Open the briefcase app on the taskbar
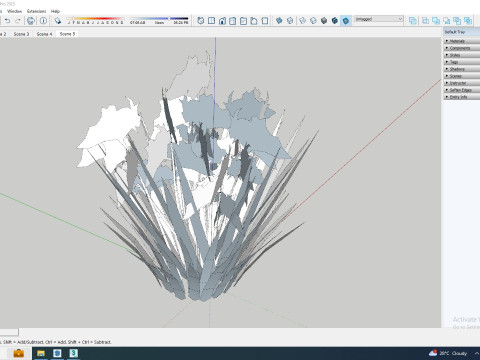Screen dimensions: 480x360 point(18,353)
